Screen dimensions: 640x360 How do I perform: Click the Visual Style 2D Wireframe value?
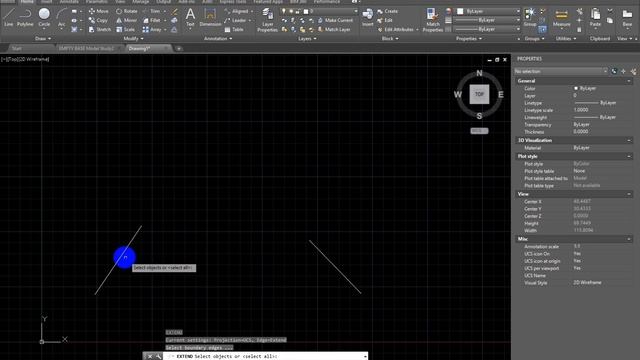click(x=587, y=282)
